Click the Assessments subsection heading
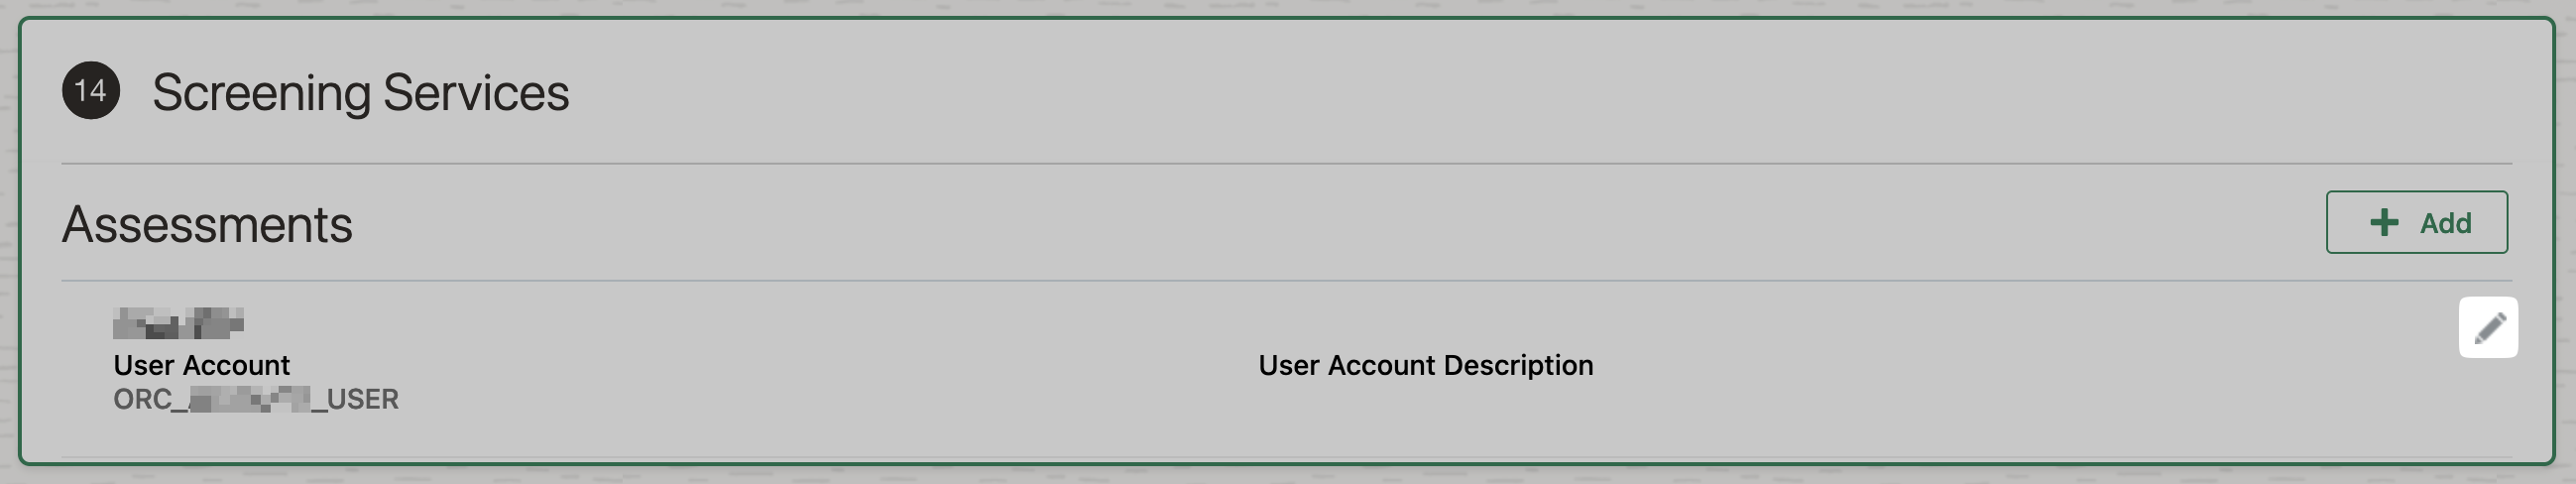Screen dimensions: 2576x484 [x=207, y=224]
